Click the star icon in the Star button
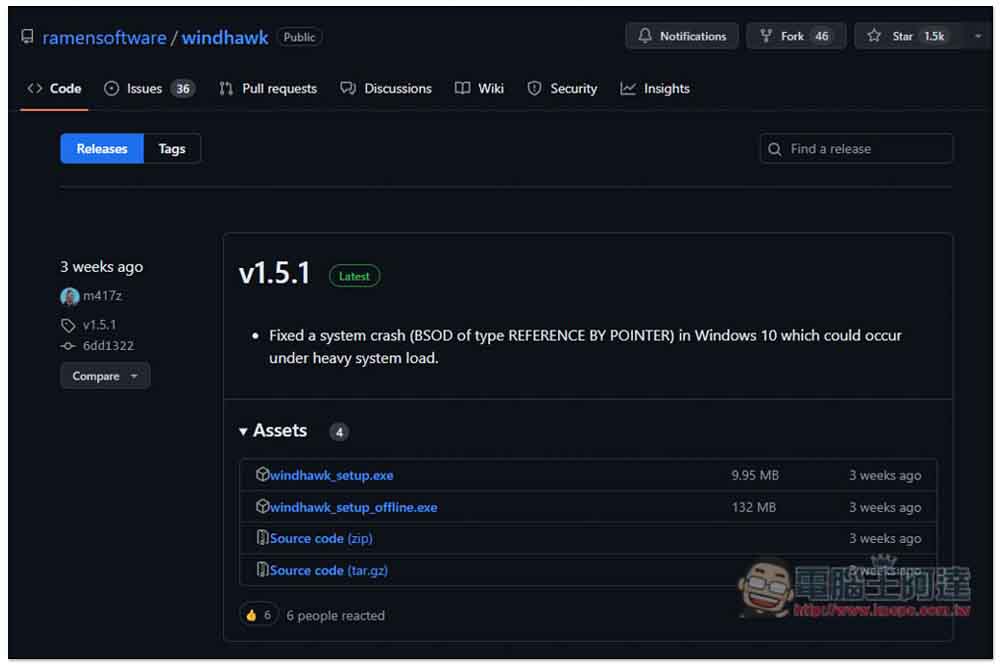 [874, 36]
